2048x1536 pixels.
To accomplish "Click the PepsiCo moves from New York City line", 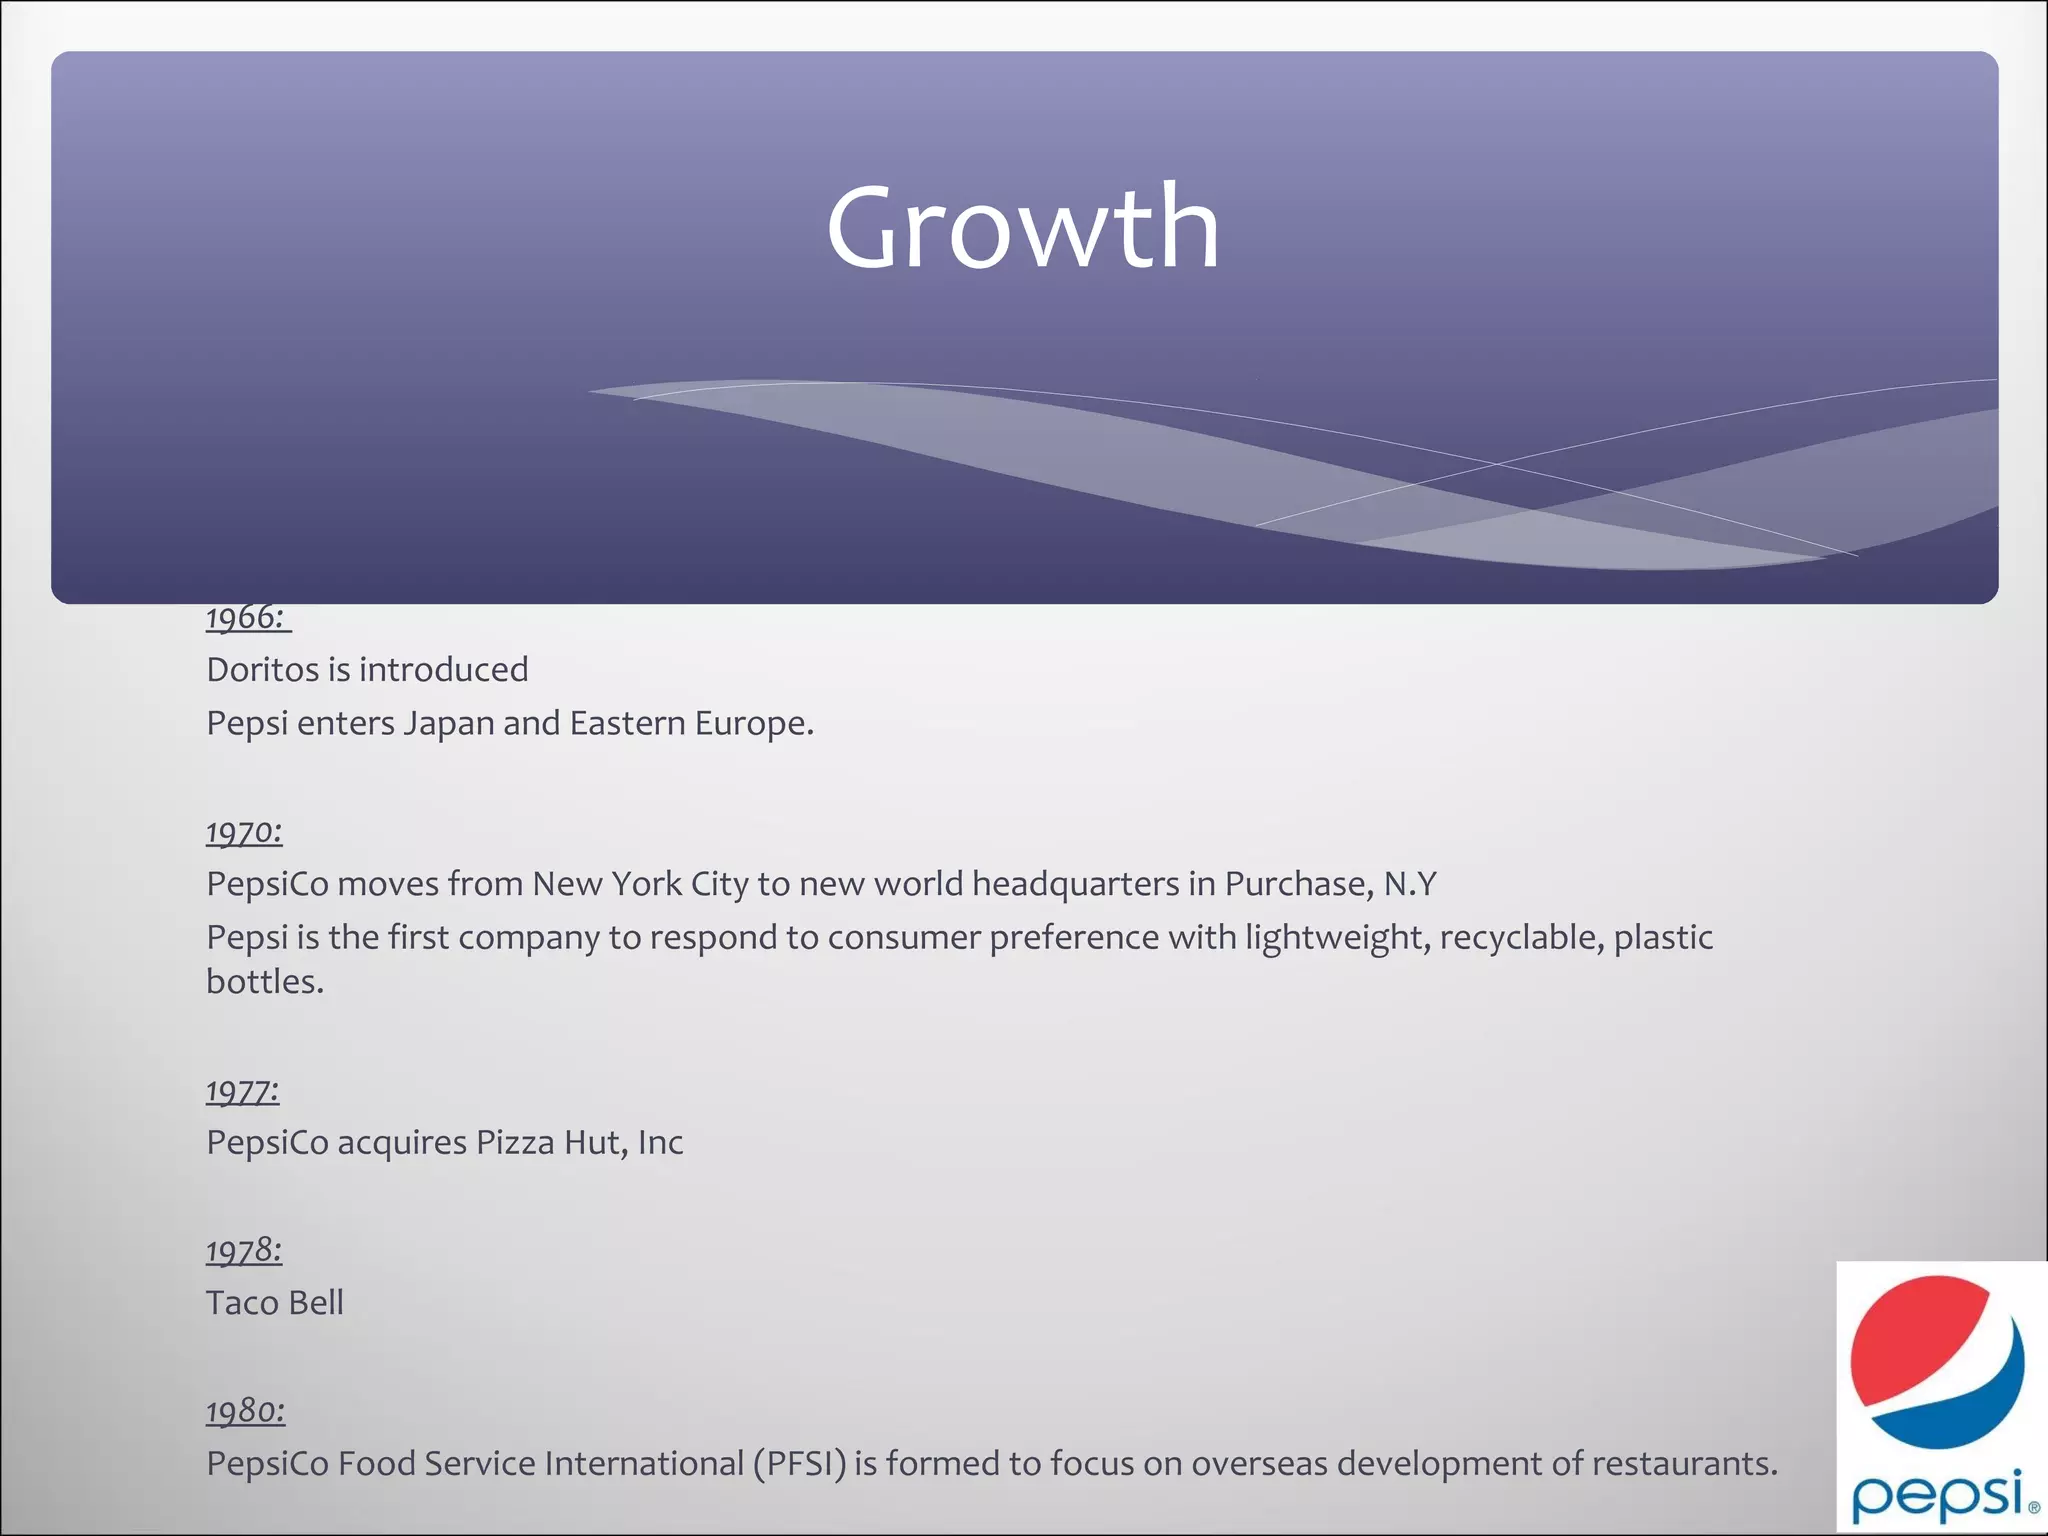I will 821,884.
